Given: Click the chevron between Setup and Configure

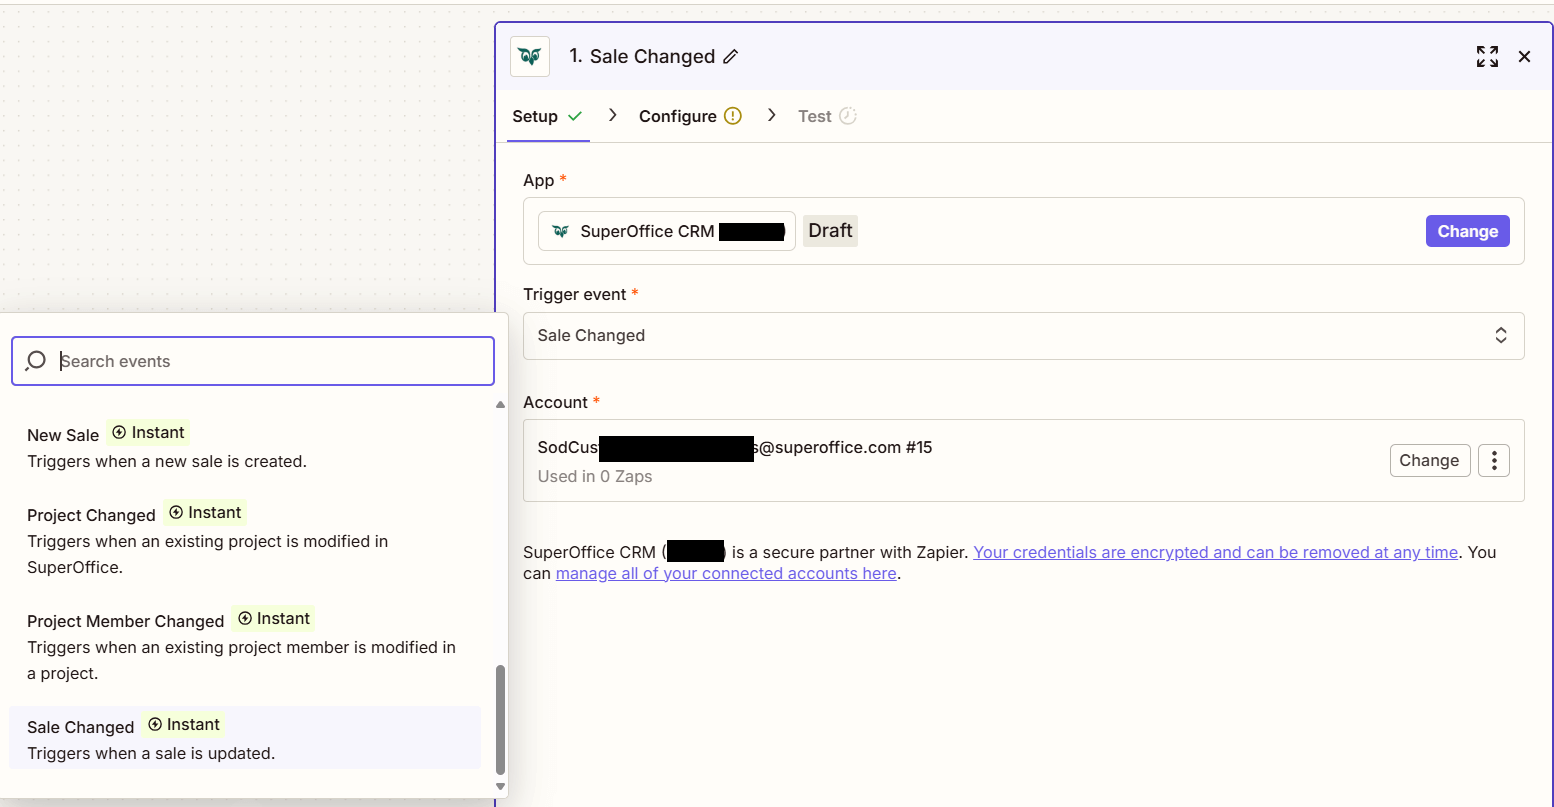Looking at the screenshot, I should [x=613, y=115].
